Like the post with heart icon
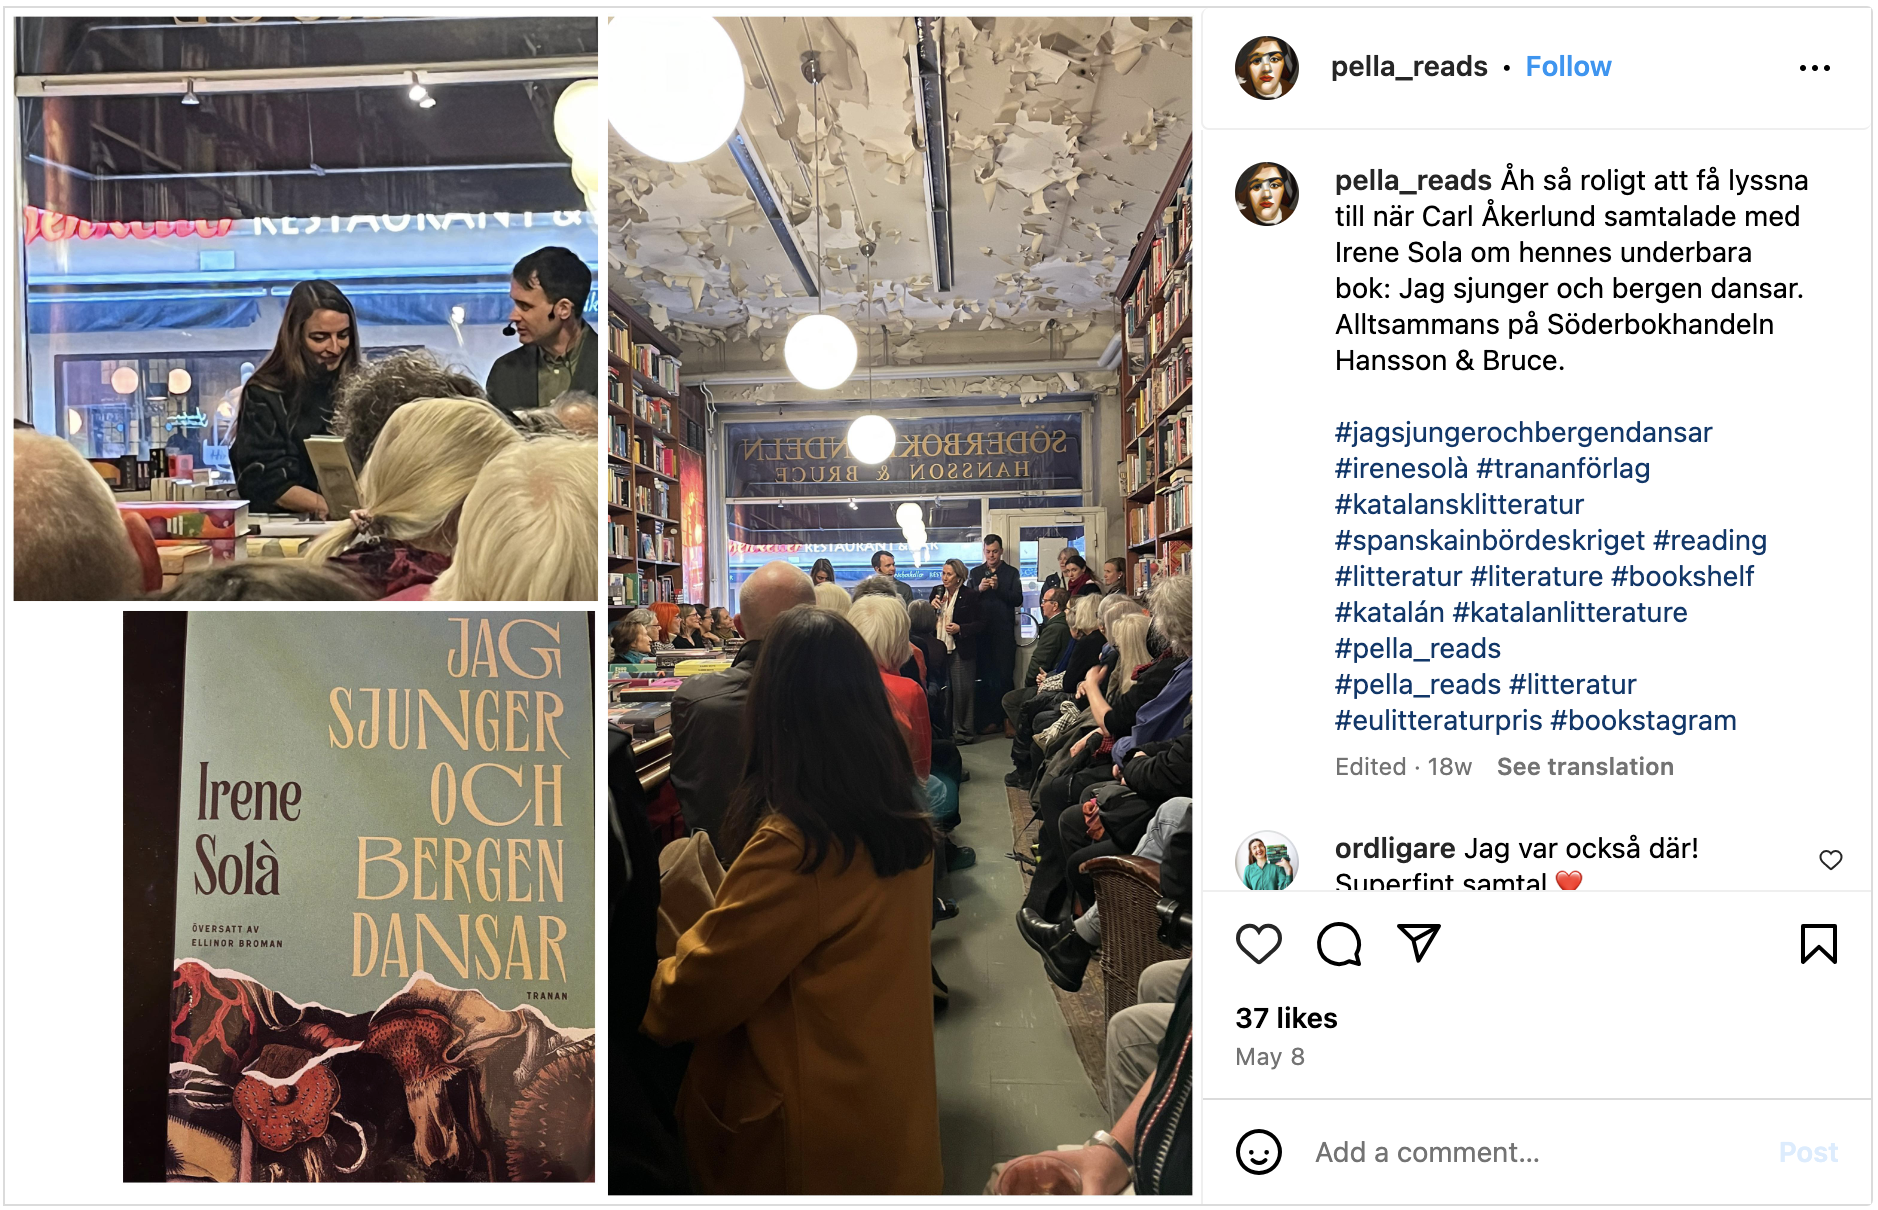Image resolution: width=1878 pixels, height=1210 pixels. [x=1259, y=944]
